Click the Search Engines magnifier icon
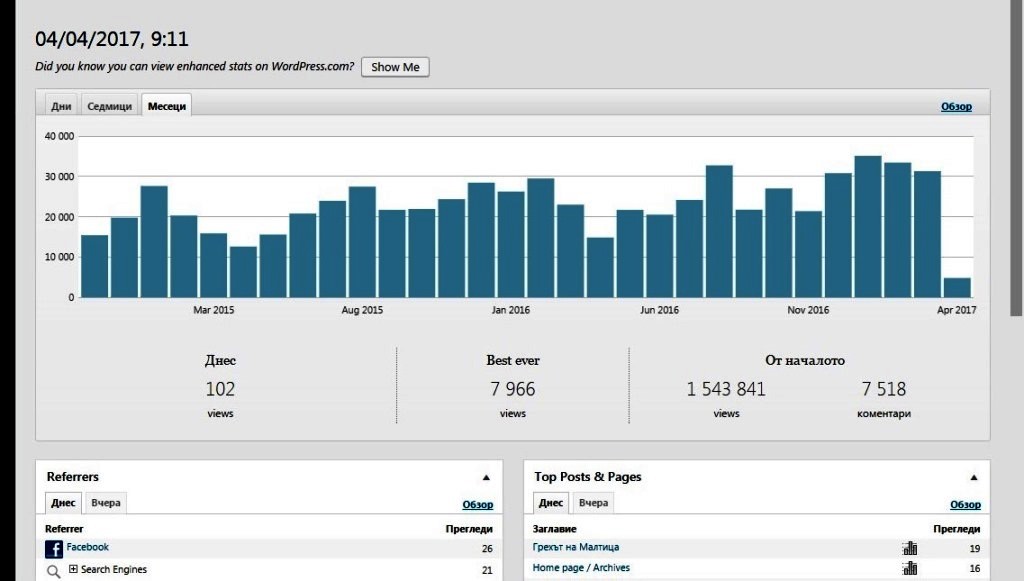 click(54, 572)
